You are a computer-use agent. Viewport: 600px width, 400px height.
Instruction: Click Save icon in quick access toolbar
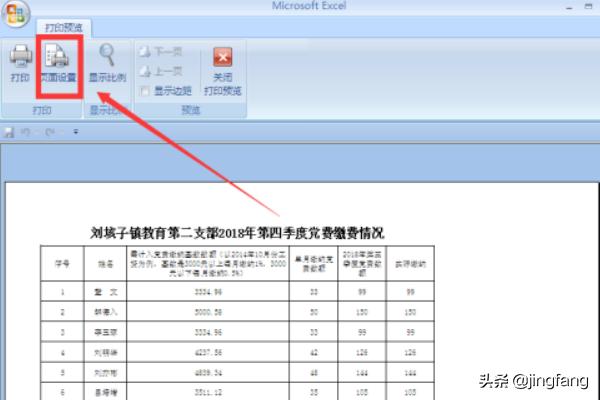coord(9,132)
